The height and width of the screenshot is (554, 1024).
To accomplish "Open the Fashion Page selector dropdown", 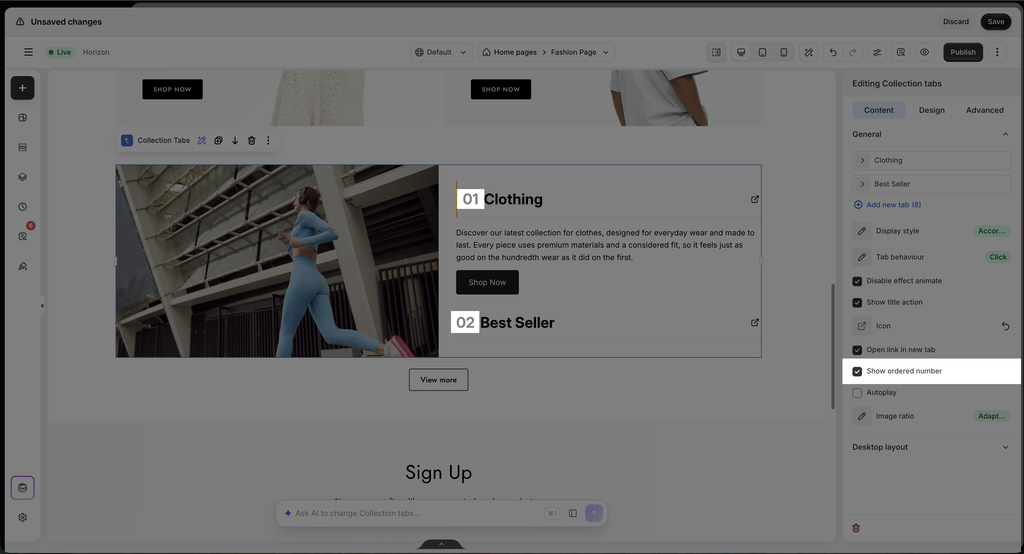I will tap(579, 52).
